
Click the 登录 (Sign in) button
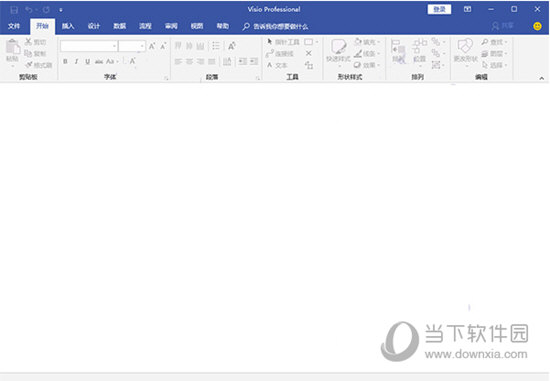pyautogui.click(x=439, y=9)
